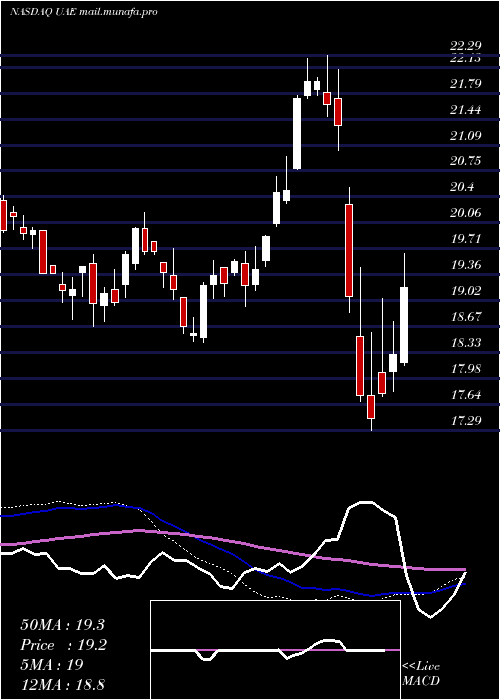Select the 17.29 price level label
Screen dimensions: 500x700
(466, 420)
